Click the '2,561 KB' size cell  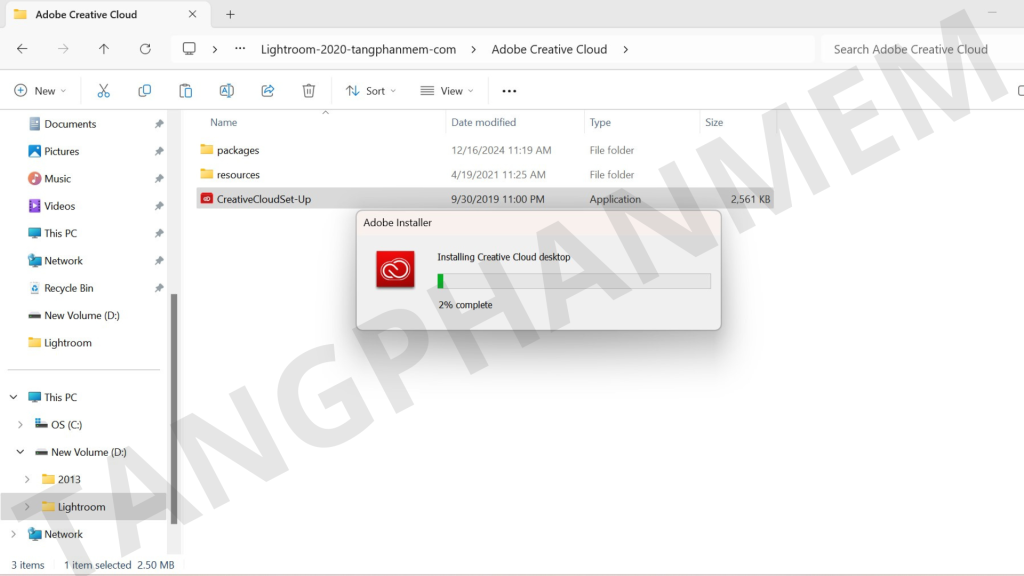(x=750, y=199)
